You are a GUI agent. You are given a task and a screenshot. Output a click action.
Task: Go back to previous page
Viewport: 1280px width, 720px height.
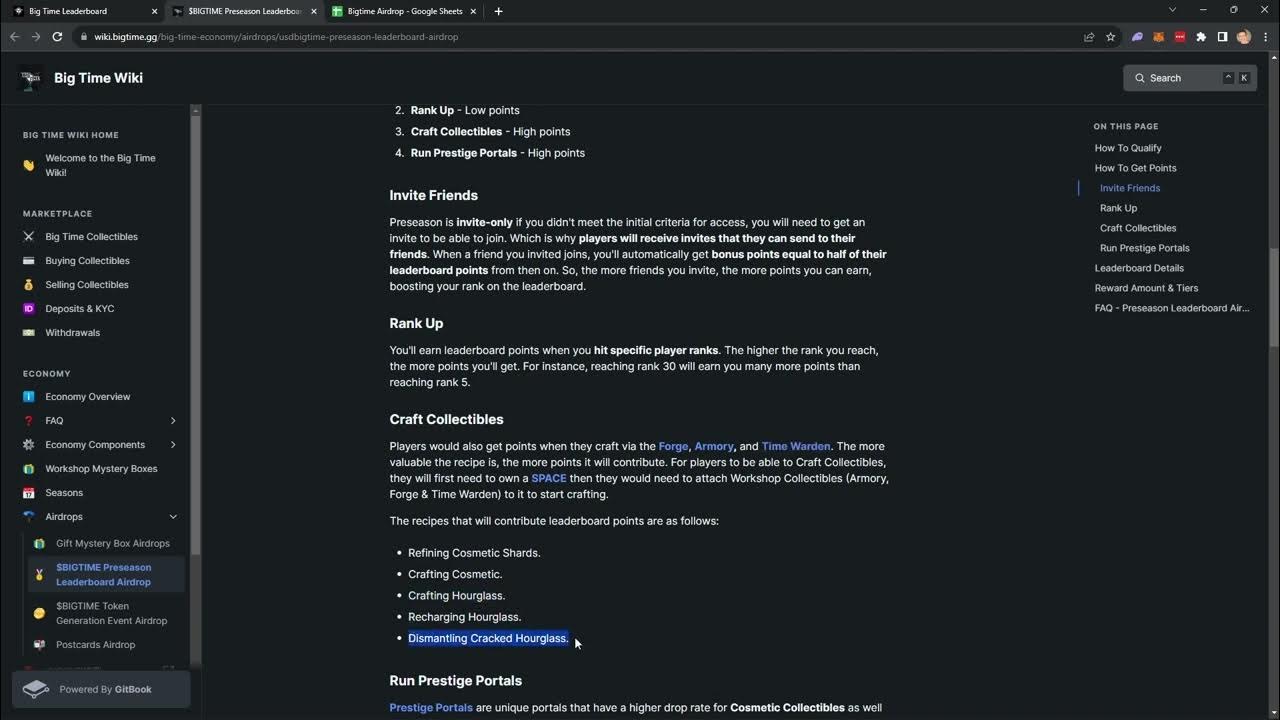[14, 37]
